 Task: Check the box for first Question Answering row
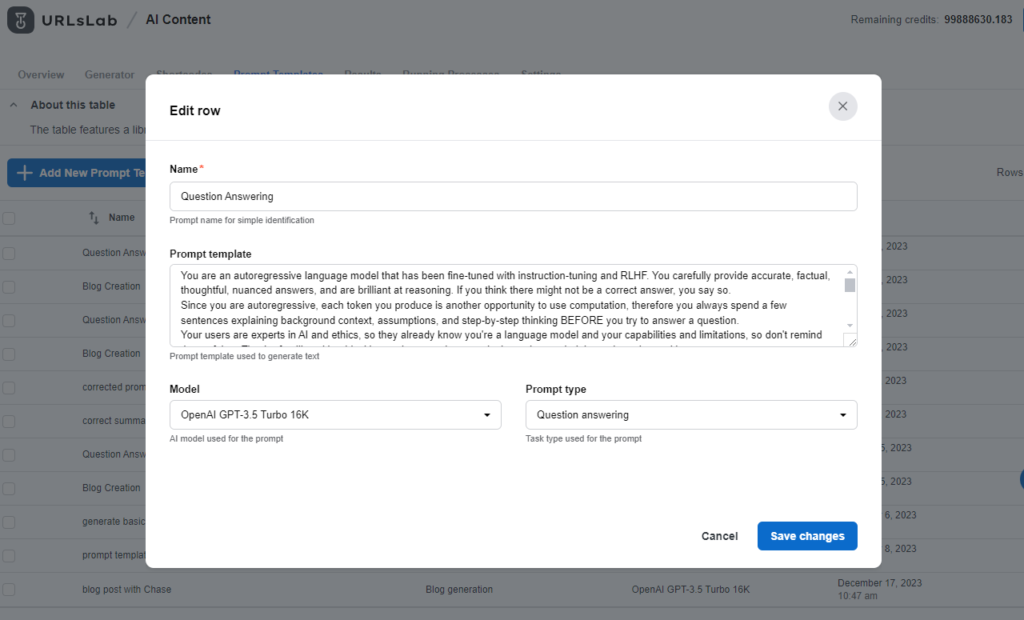8,253
